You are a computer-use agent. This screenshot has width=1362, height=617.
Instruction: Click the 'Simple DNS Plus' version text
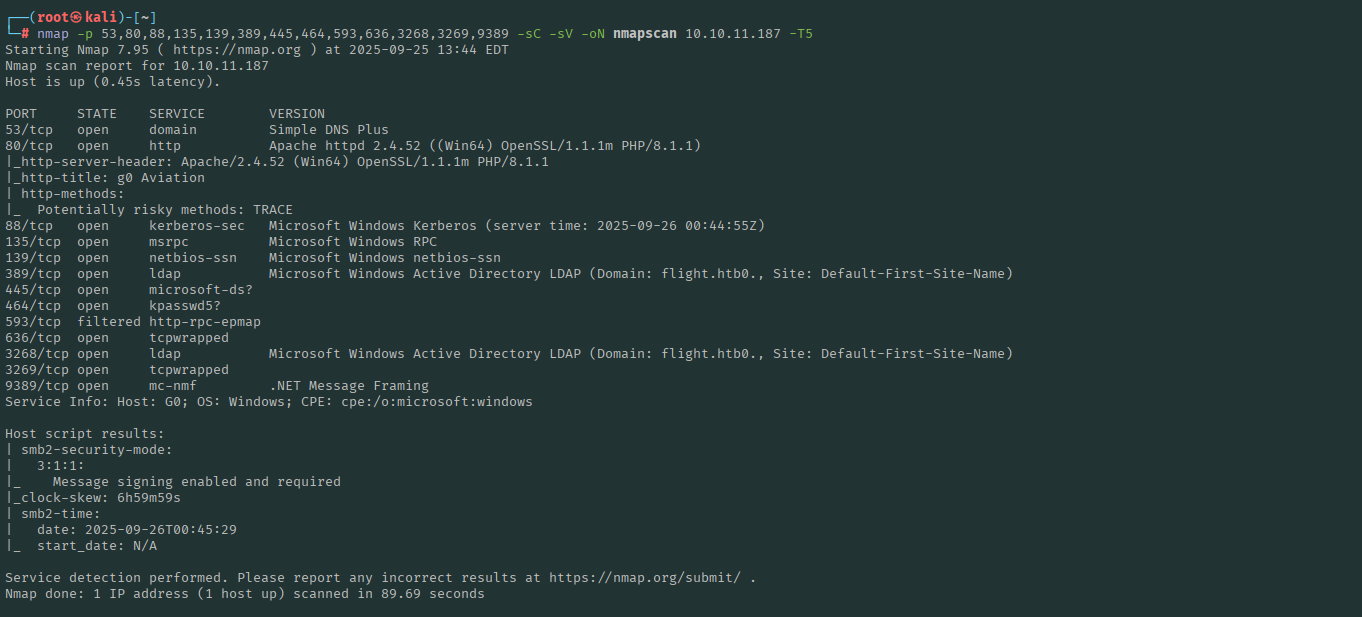click(x=328, y=130)
